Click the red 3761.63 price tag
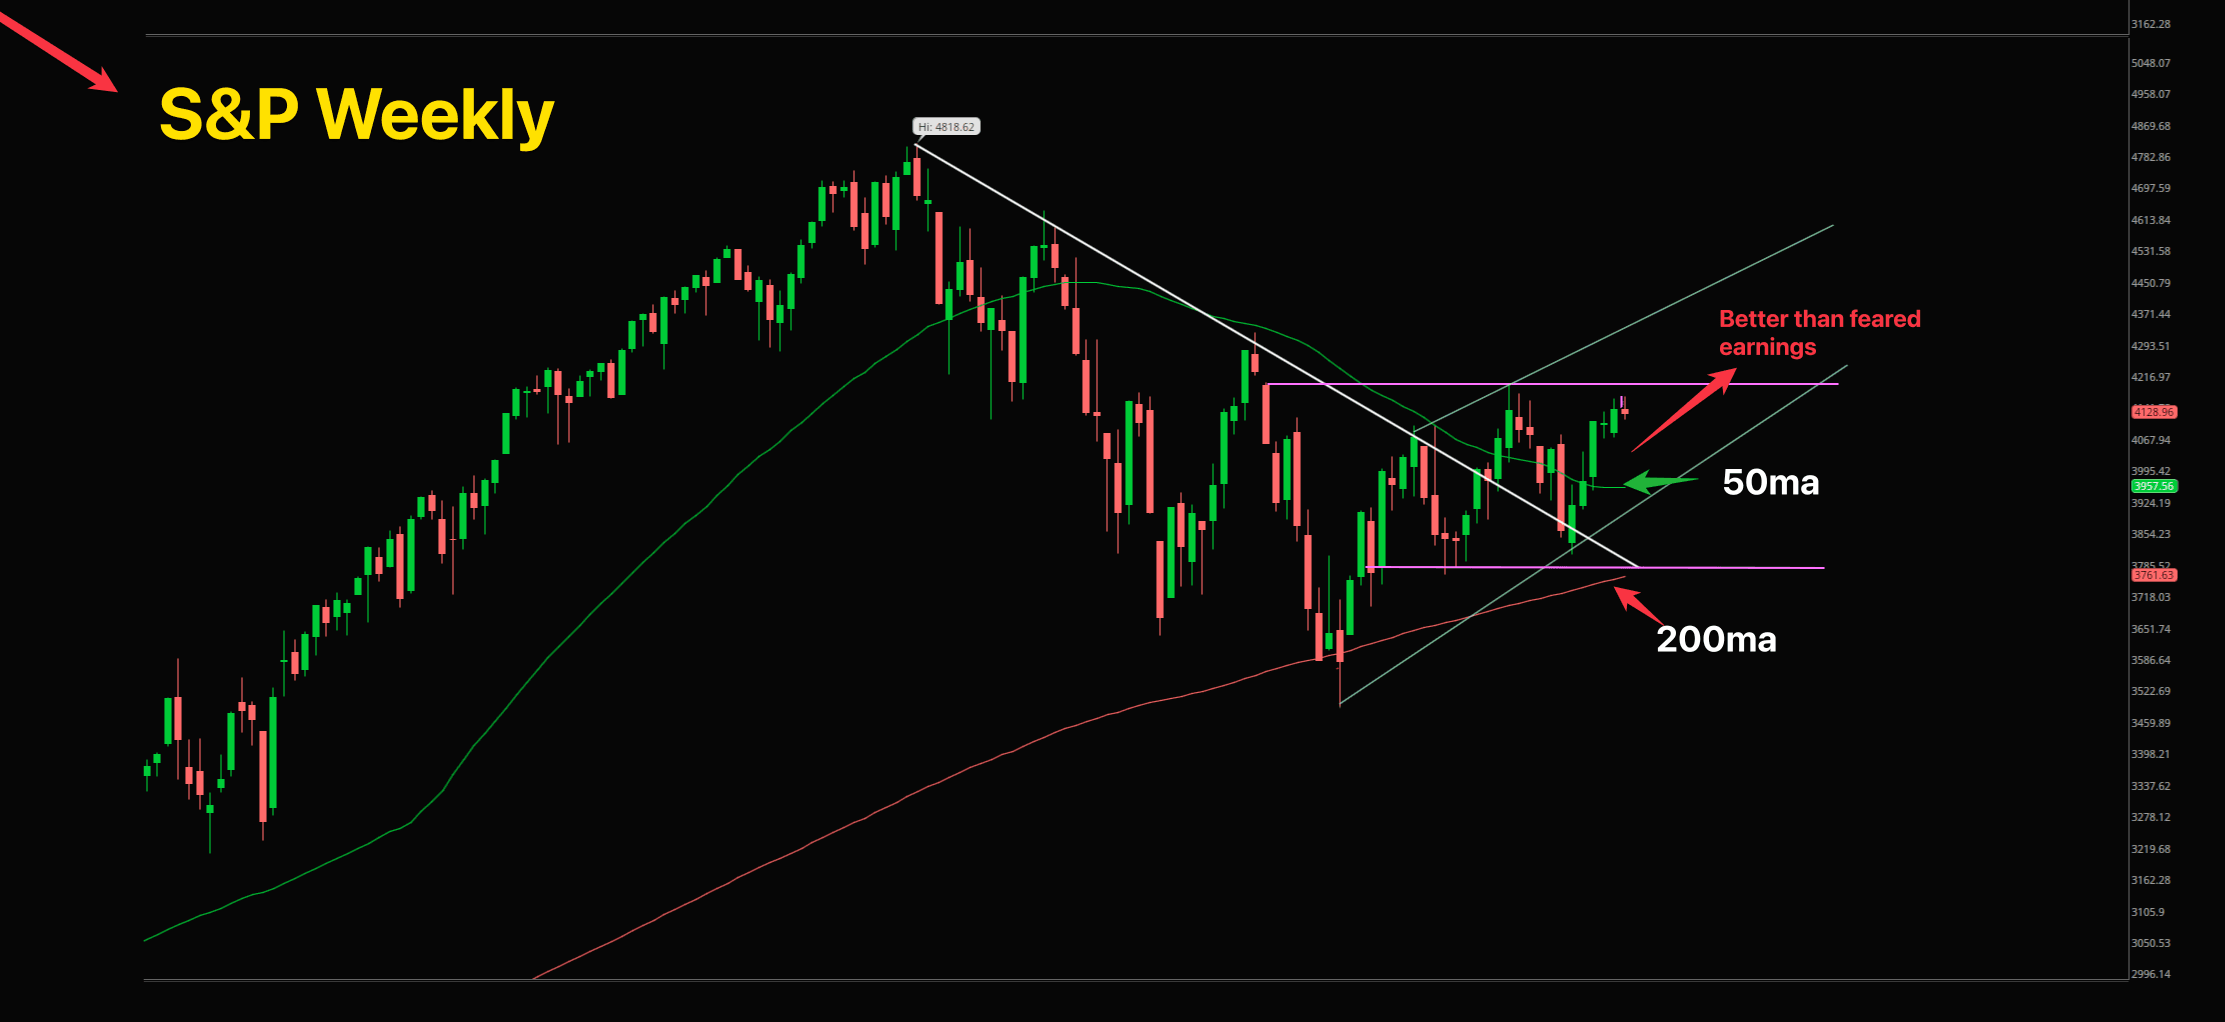The image size is (2225, 1022). [2154, 575]
